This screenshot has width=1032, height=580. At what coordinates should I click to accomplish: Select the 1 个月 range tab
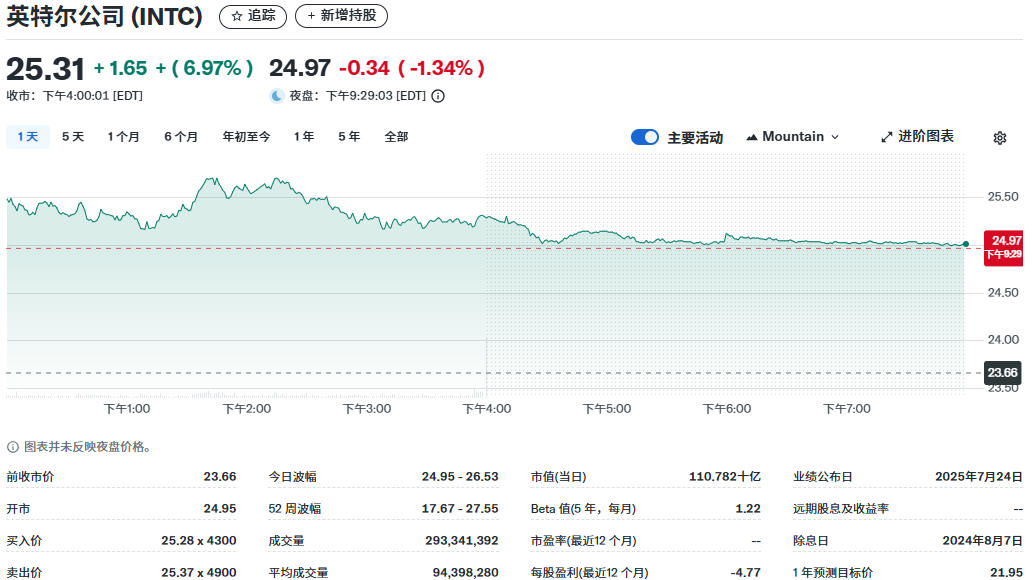point(123,136)
